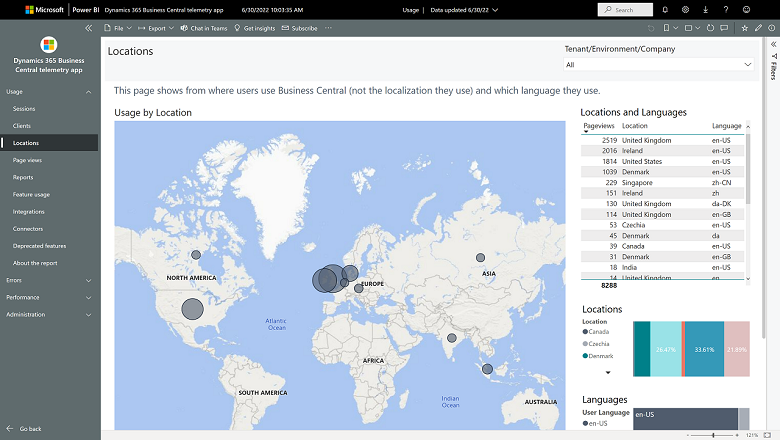Select the Denmark legend entry

pyautogui.click(x=598, y=356)
